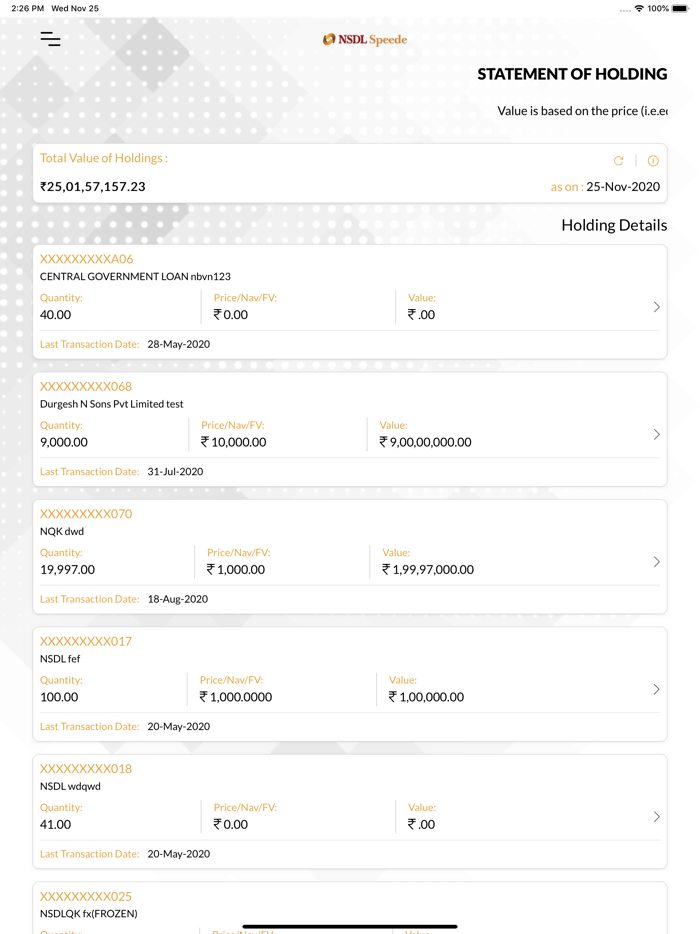Tap the battery indicator in status bar
The image size is (700, 934).
(679, 8)
